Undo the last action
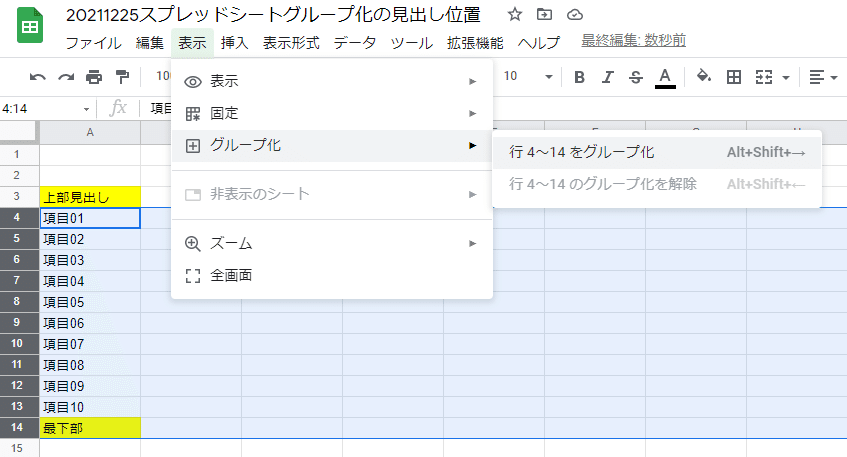 point(37,77)
